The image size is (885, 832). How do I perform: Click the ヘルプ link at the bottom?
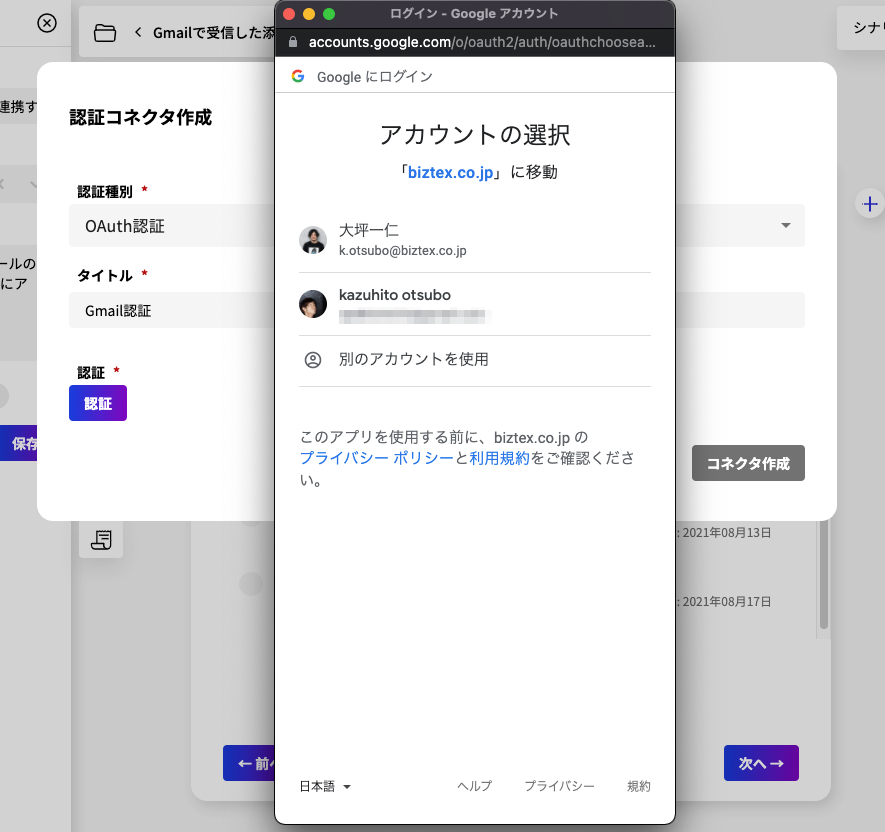(474, 786)
